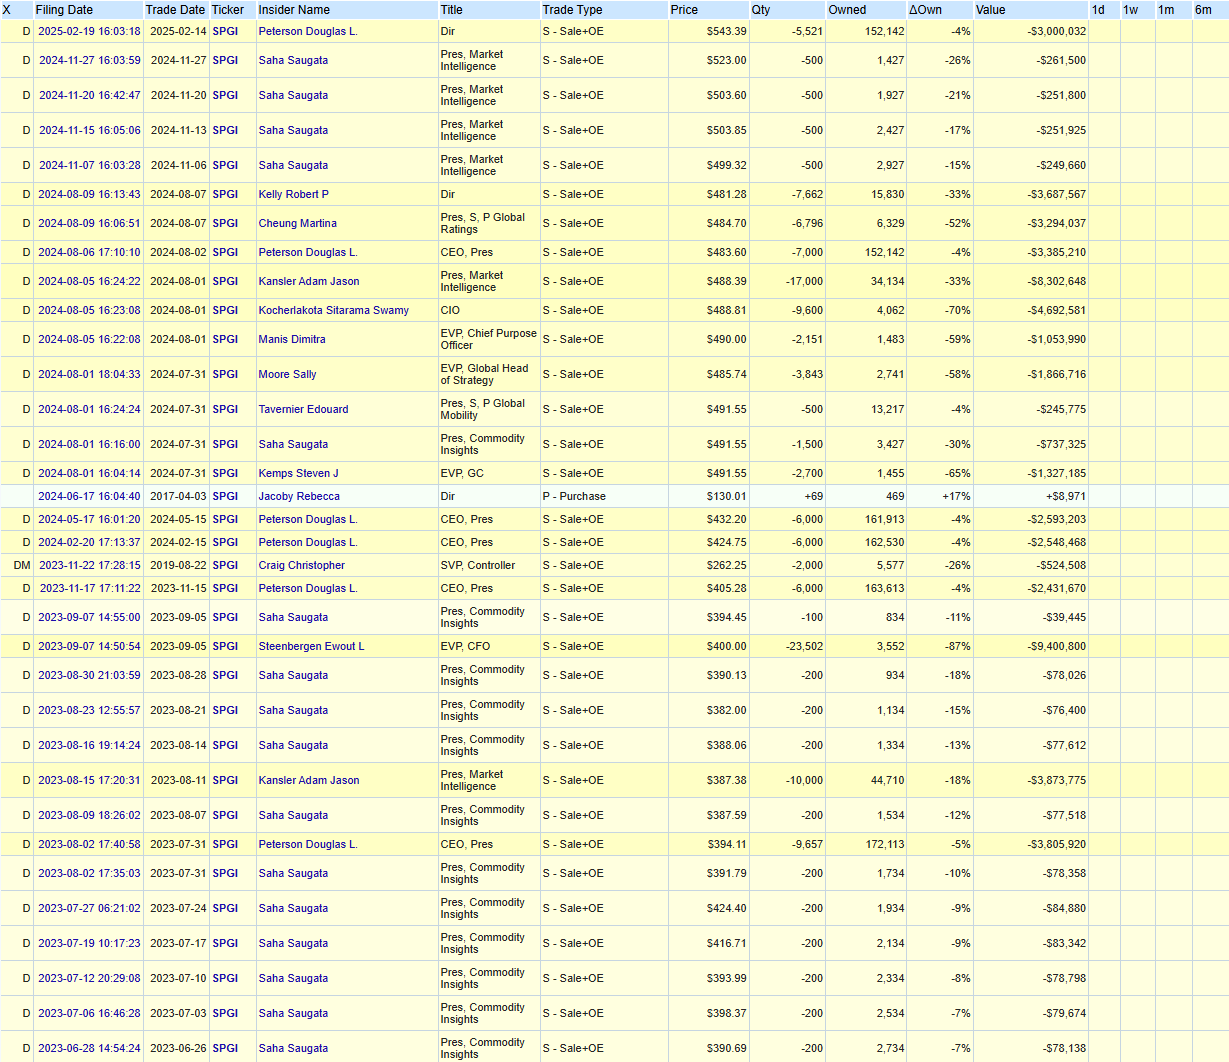This screenshot has width=1229, height=1062.
Task: Open Kansler Adam Jason in the 2023-08-15 row
Action: pyautogui.click(x=309, y=780)
